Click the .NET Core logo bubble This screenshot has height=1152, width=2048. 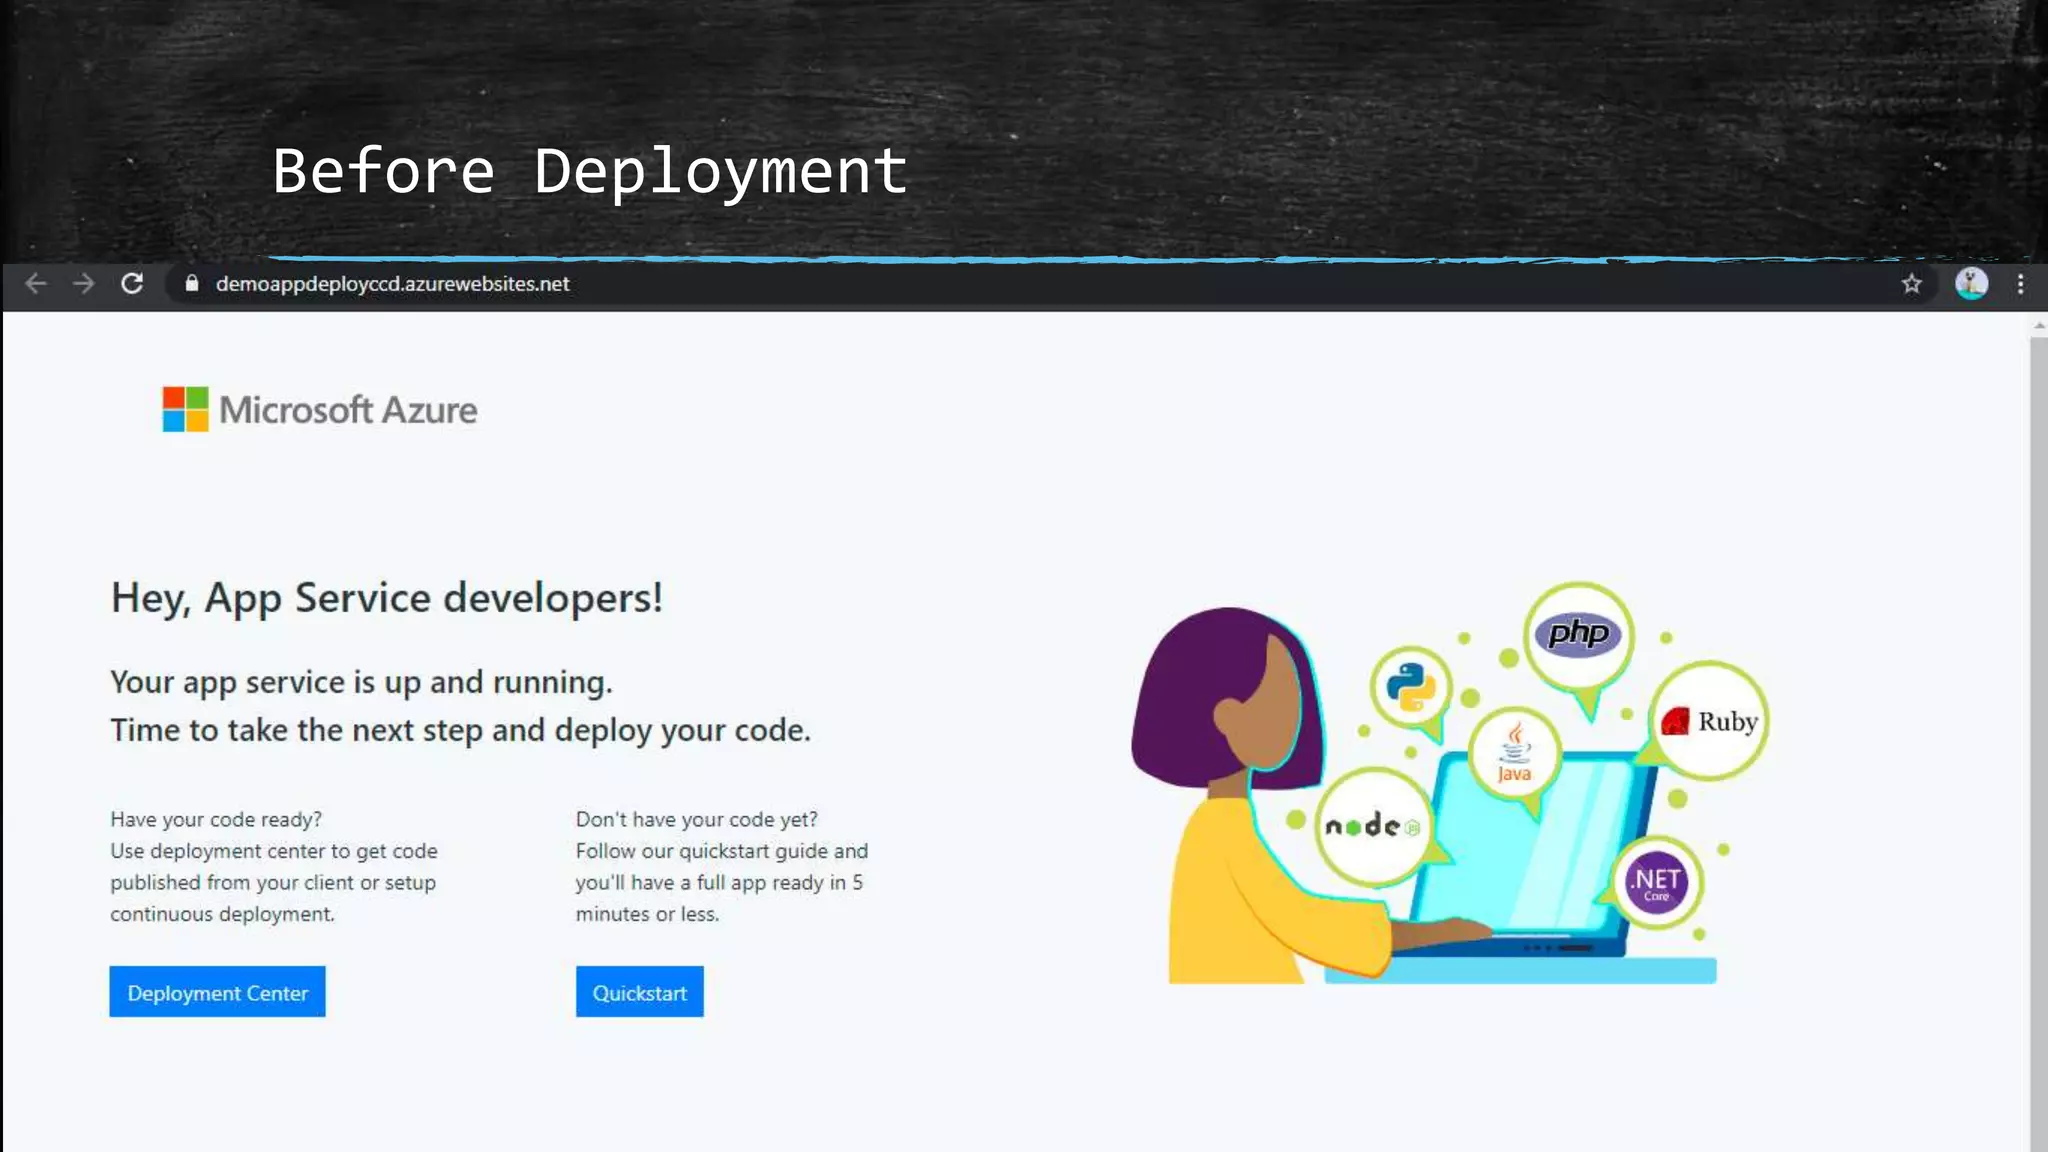point(1657,882)
